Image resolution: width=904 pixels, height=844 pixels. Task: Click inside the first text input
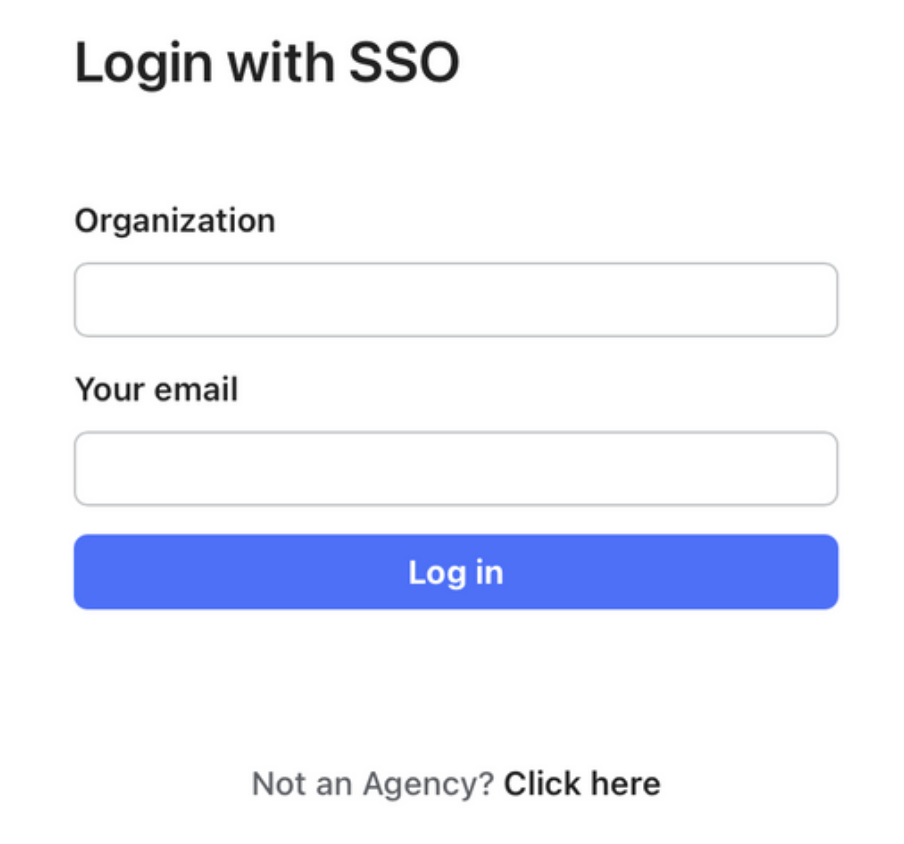[455, 299]
